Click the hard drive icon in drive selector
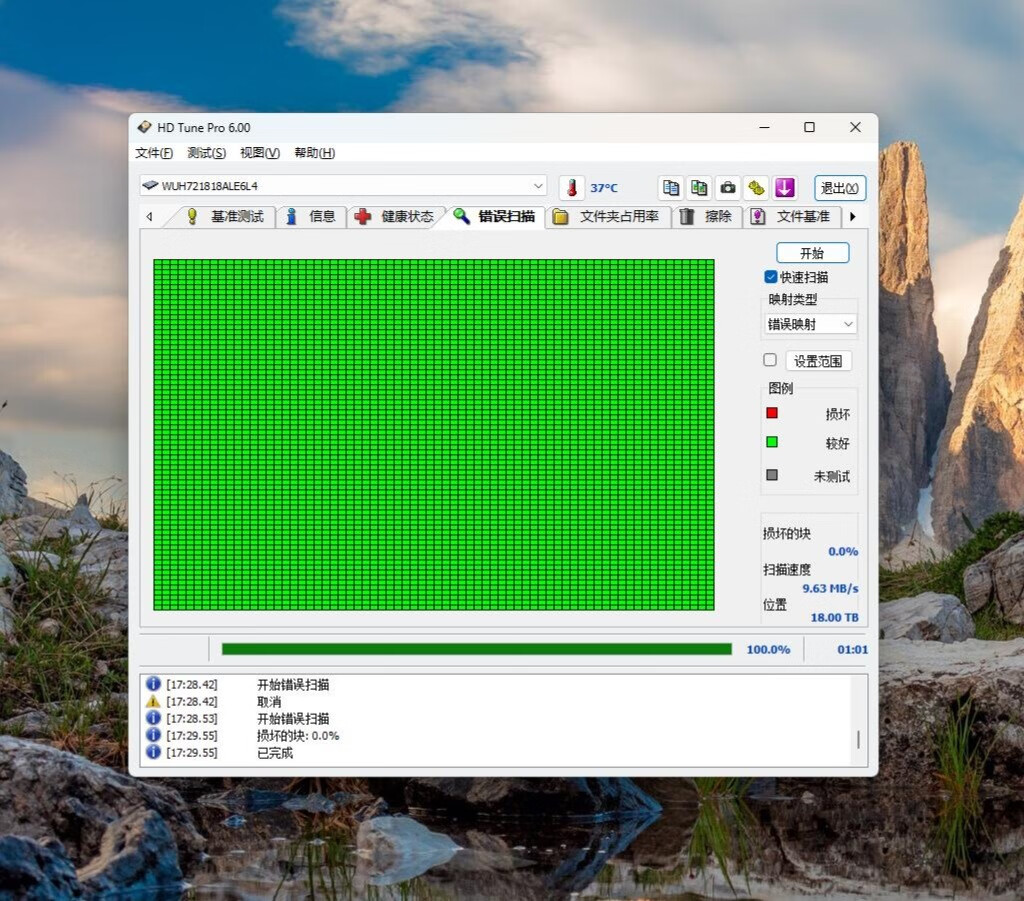This screenshot has width=1024, height=901. [x=150, y=185]
